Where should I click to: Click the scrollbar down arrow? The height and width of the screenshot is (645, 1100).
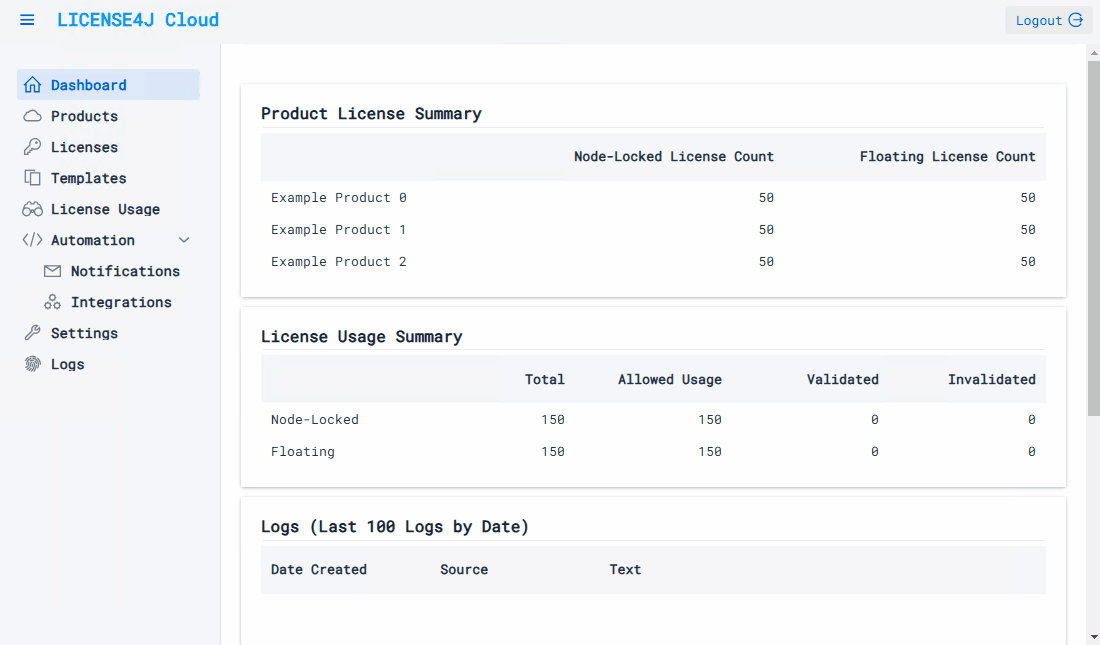pyautogui.click(x=1094, y=637)
